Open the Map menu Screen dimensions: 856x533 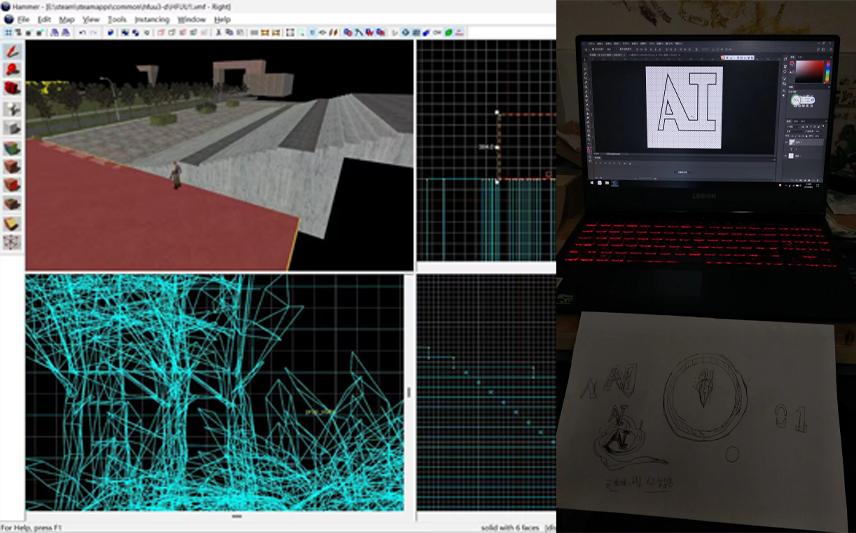[x=67, y=19]
